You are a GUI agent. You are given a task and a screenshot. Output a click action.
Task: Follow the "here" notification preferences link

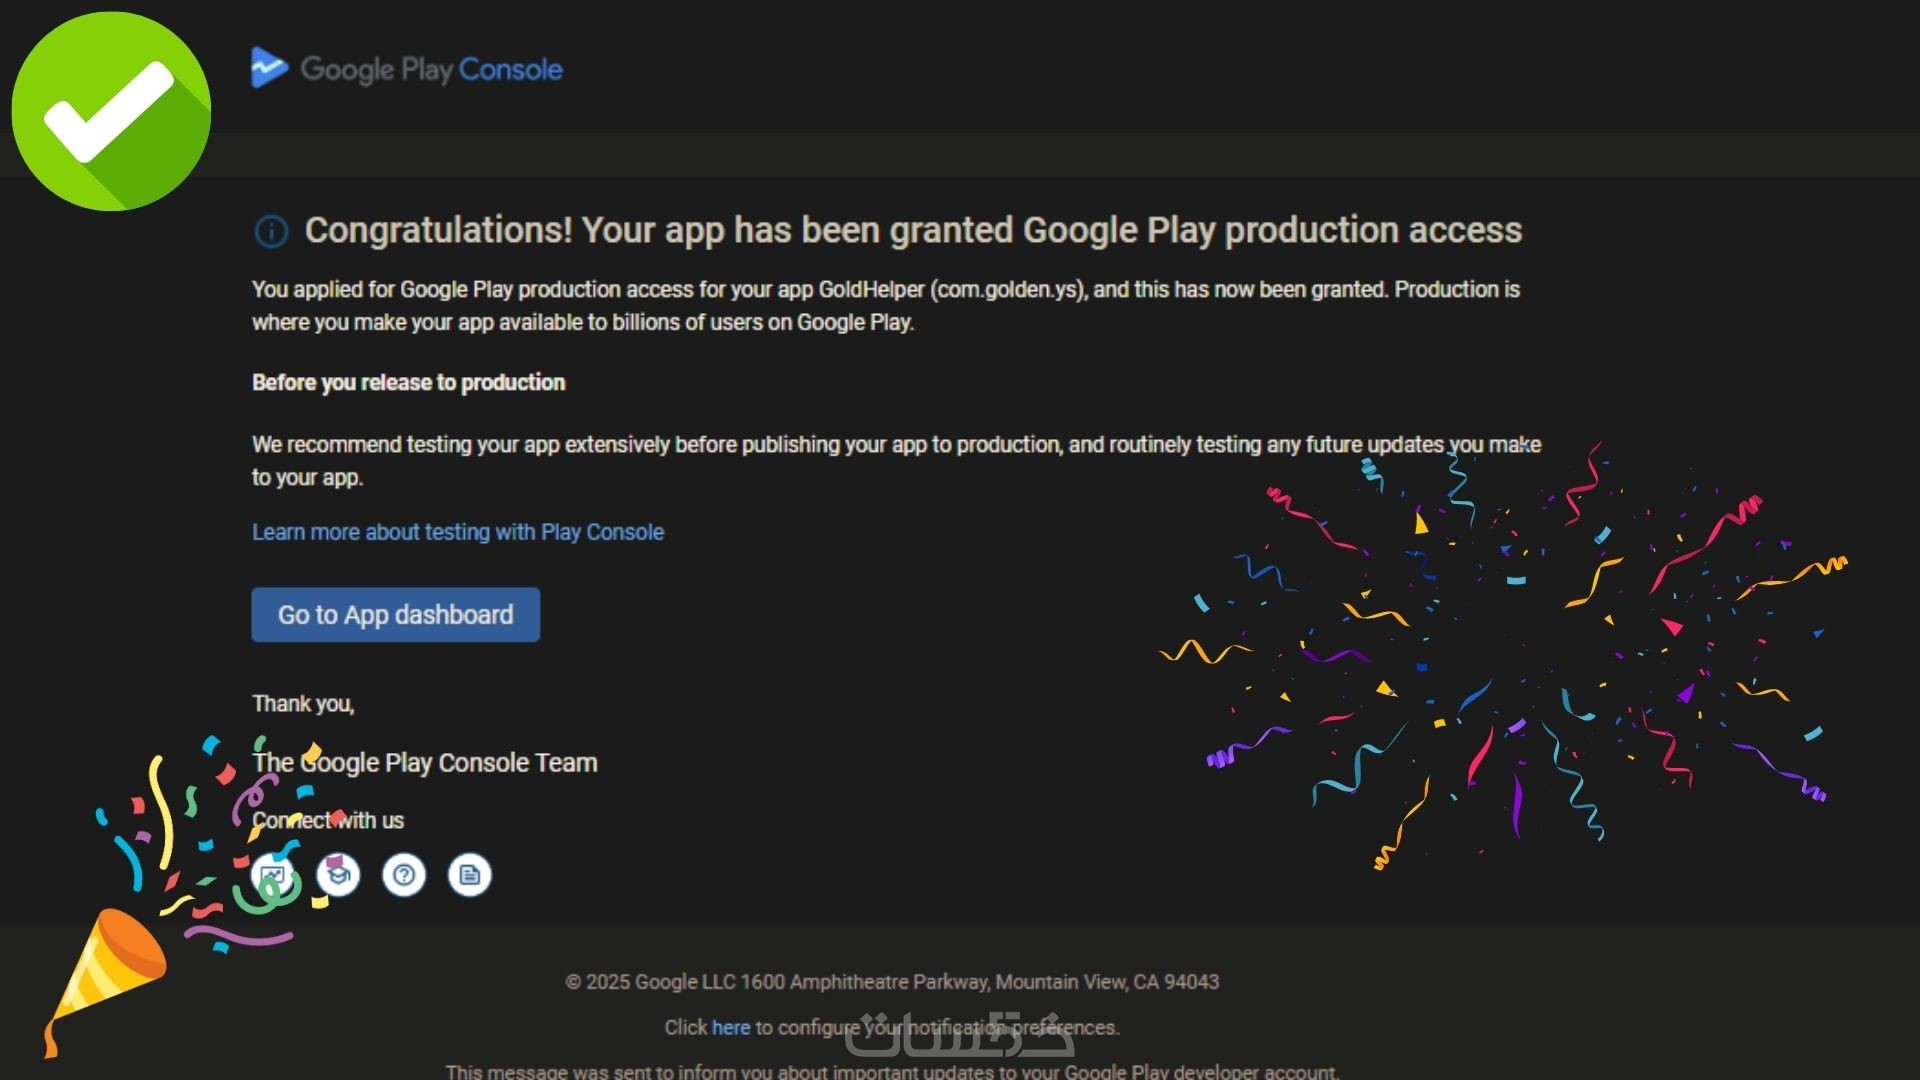click(x=730, y=1027)
